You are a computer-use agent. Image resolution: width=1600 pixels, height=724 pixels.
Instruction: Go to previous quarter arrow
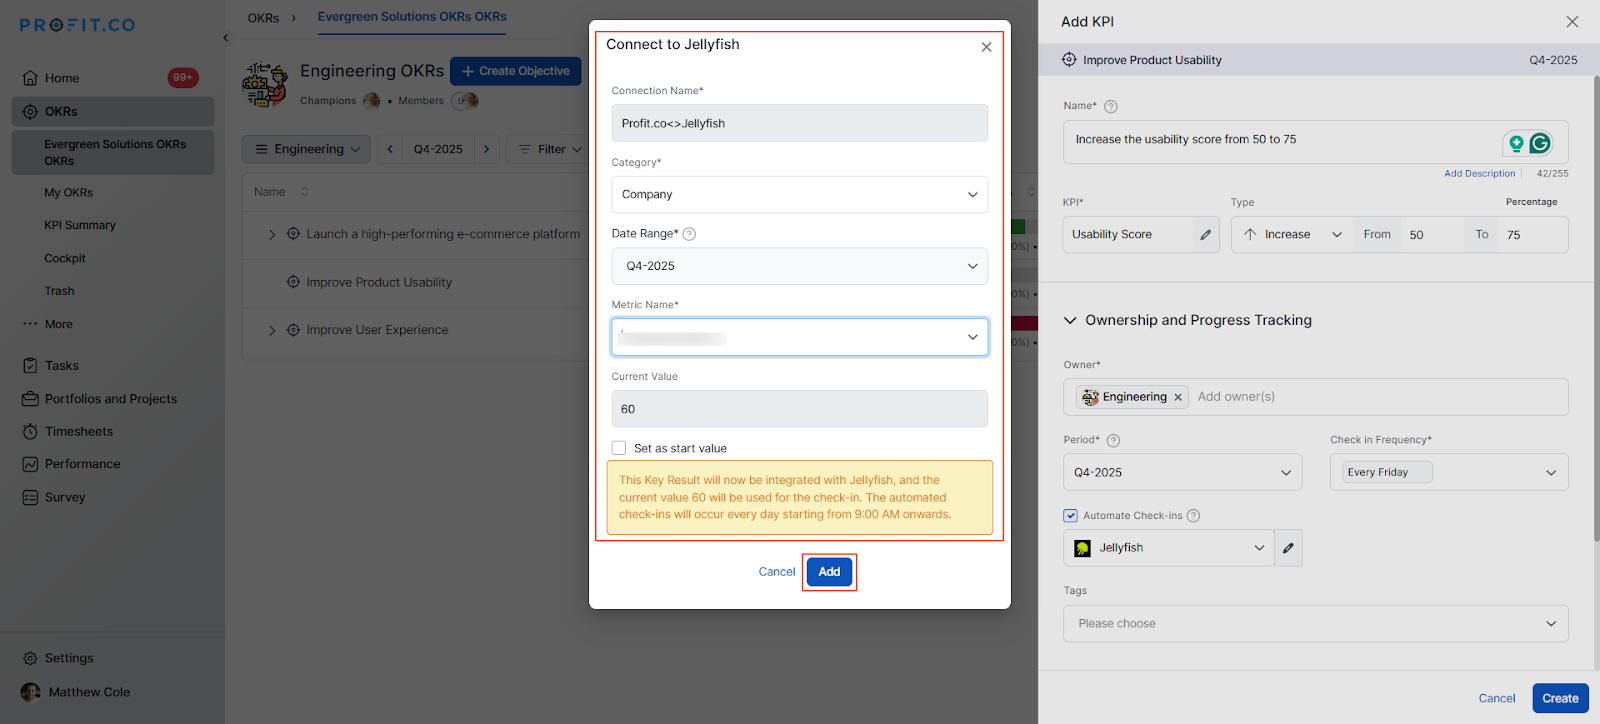[x=390, y=149]
